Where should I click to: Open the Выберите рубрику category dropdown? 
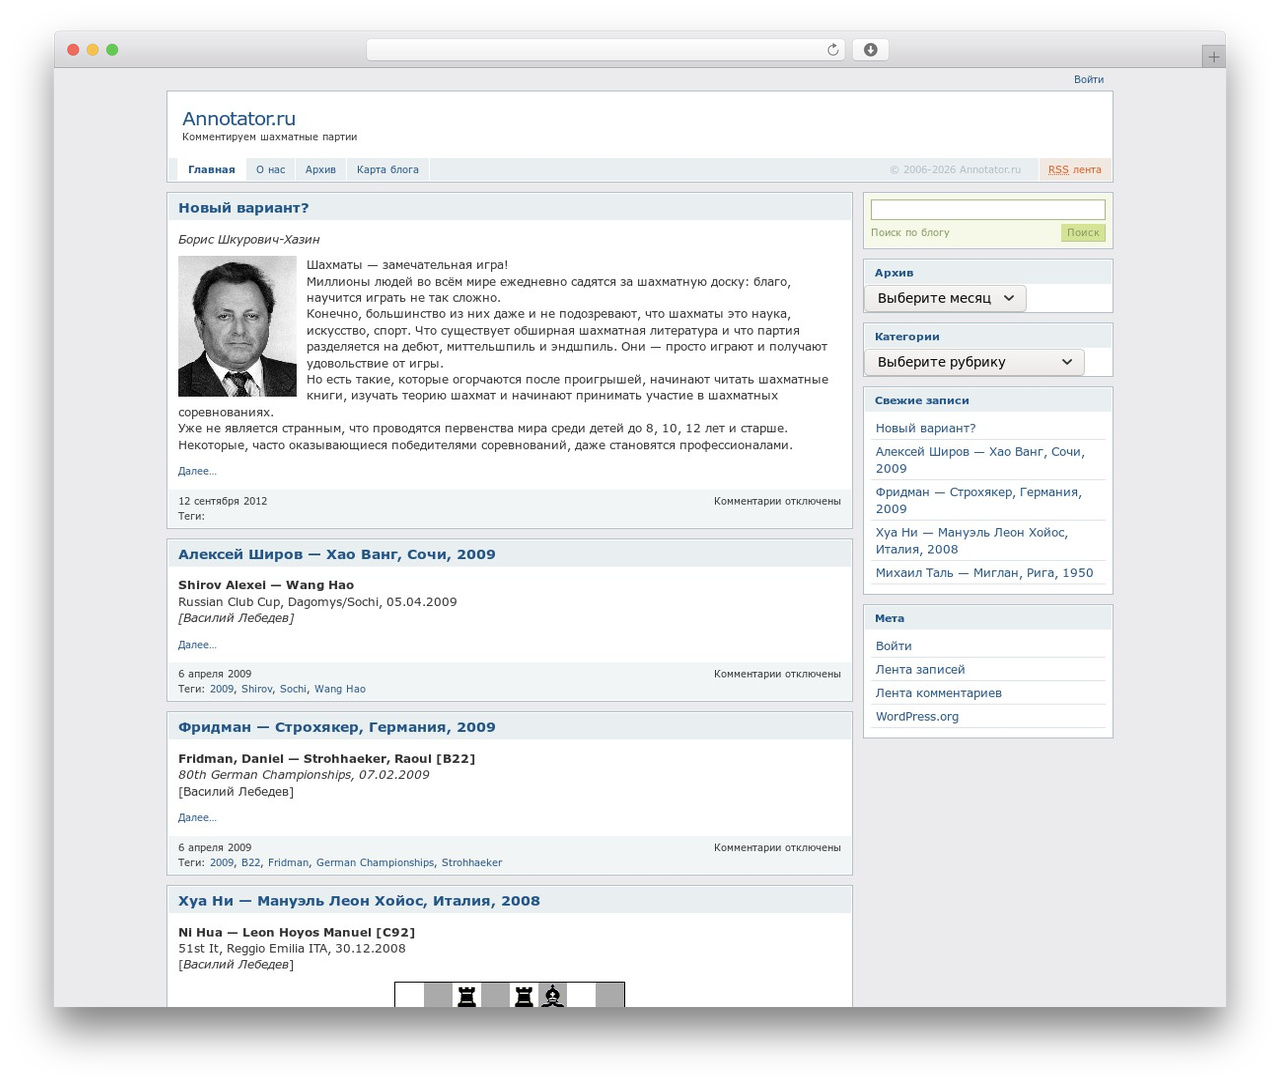tap(974, 362)
